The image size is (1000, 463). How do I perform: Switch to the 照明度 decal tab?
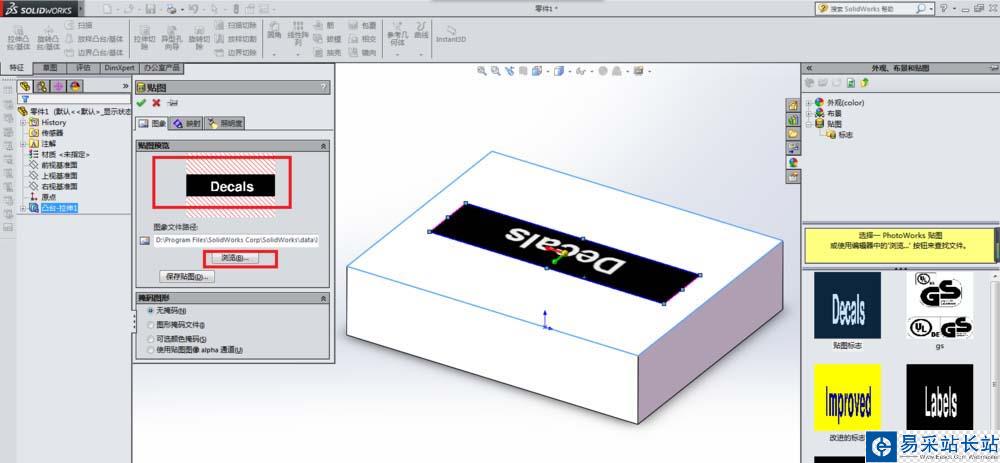[x=225, y=124]
